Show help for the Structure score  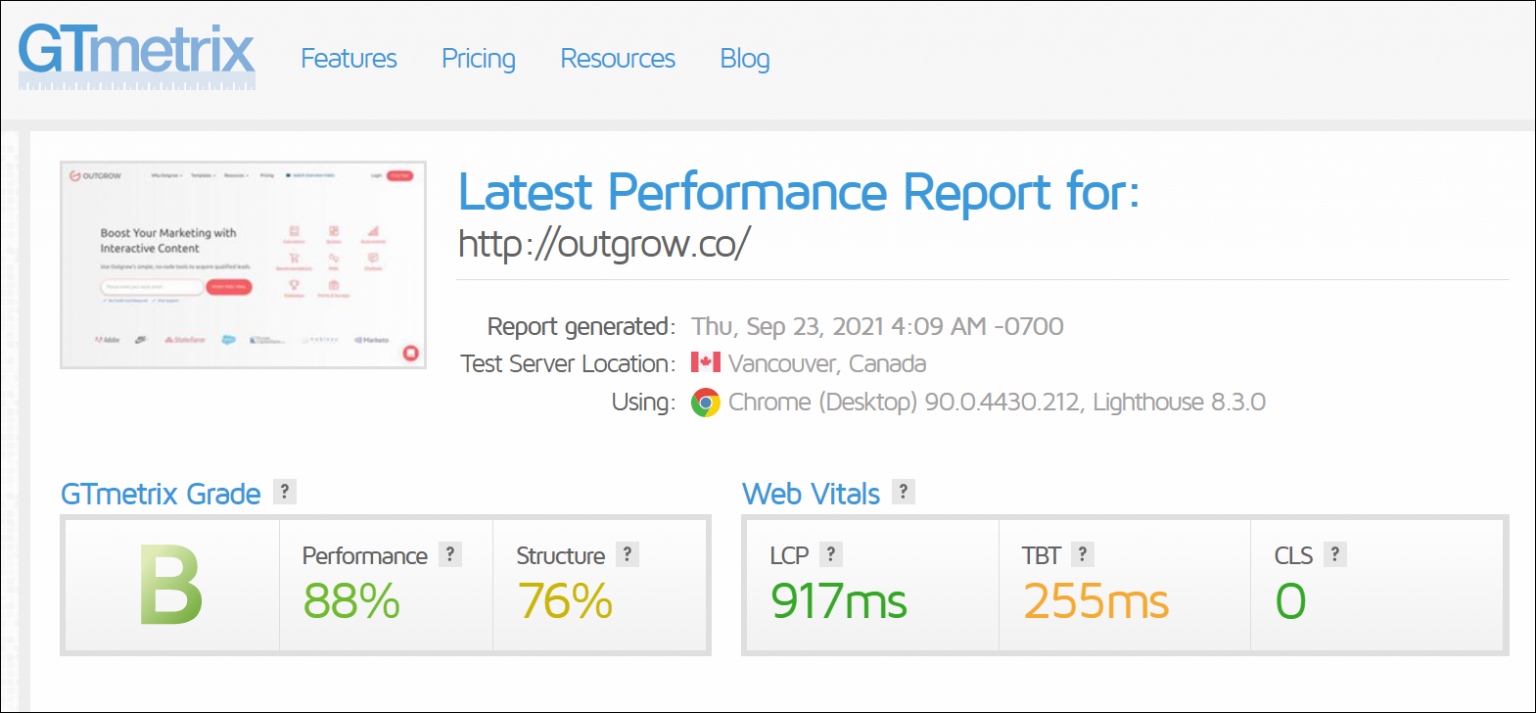coord(627,555)
